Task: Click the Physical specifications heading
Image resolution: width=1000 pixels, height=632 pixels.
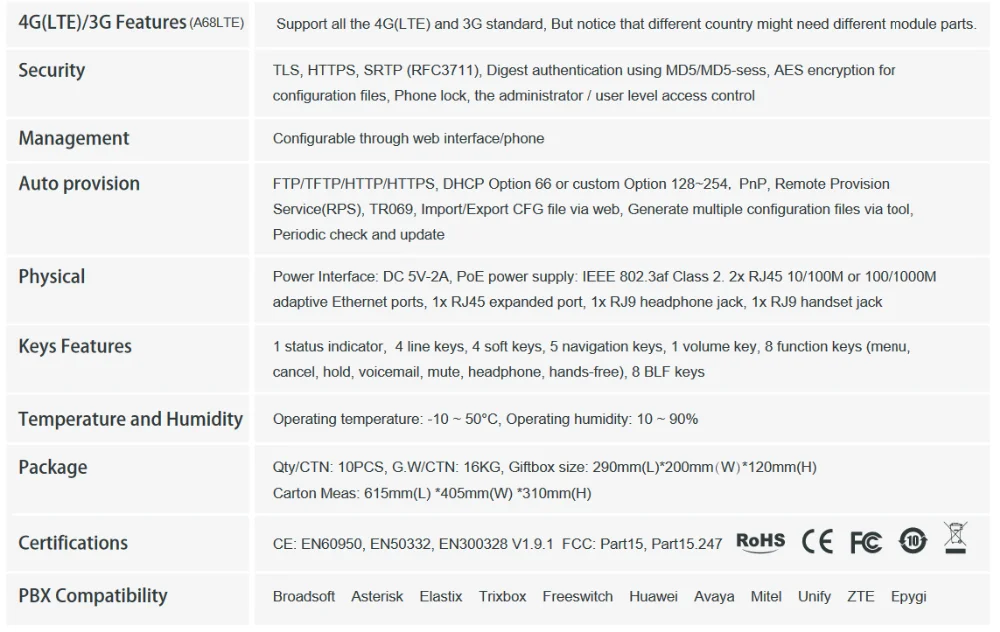Action: pyautogui.click(x=52, y=277)
